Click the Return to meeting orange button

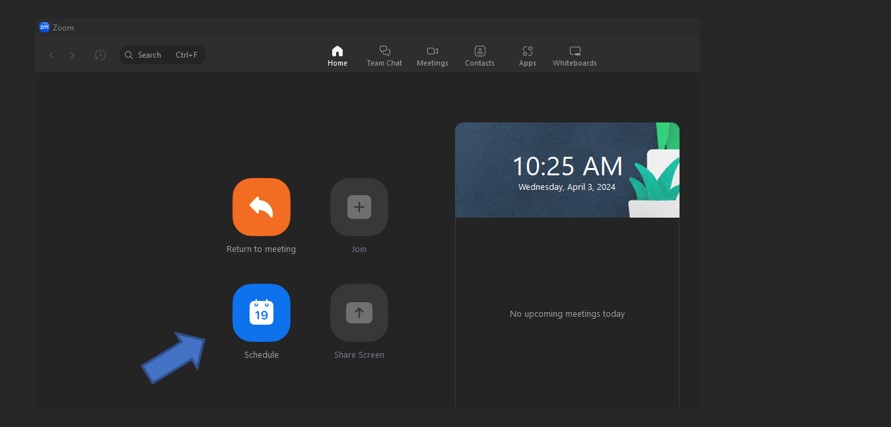tap(261, 207)
